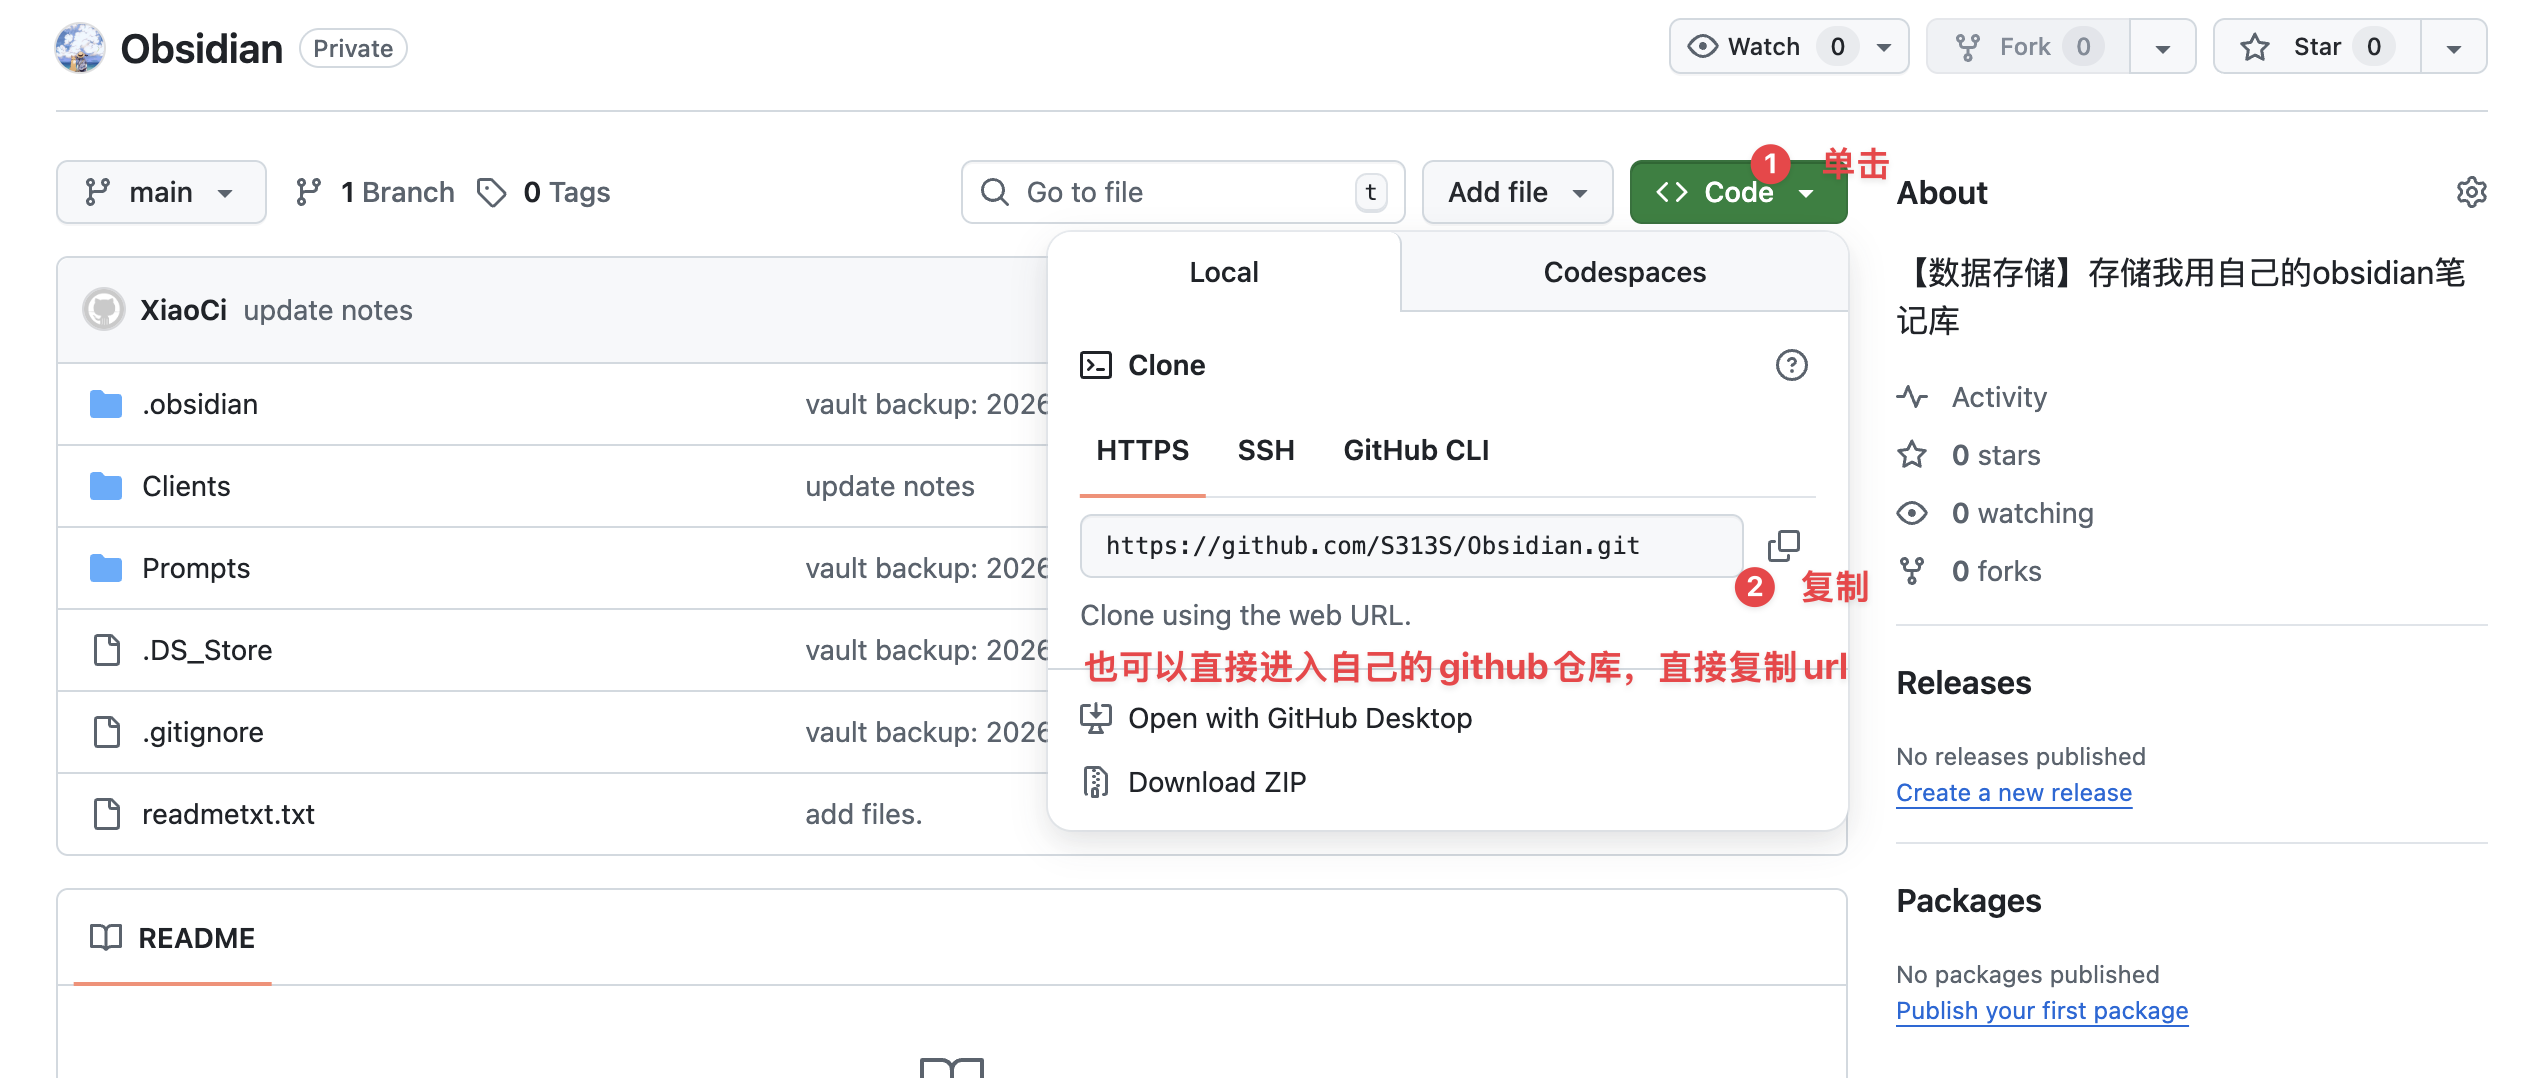Open the Obsidian repository title link
Screen dimensions: 2524x1078
click(x=201, y=48)
